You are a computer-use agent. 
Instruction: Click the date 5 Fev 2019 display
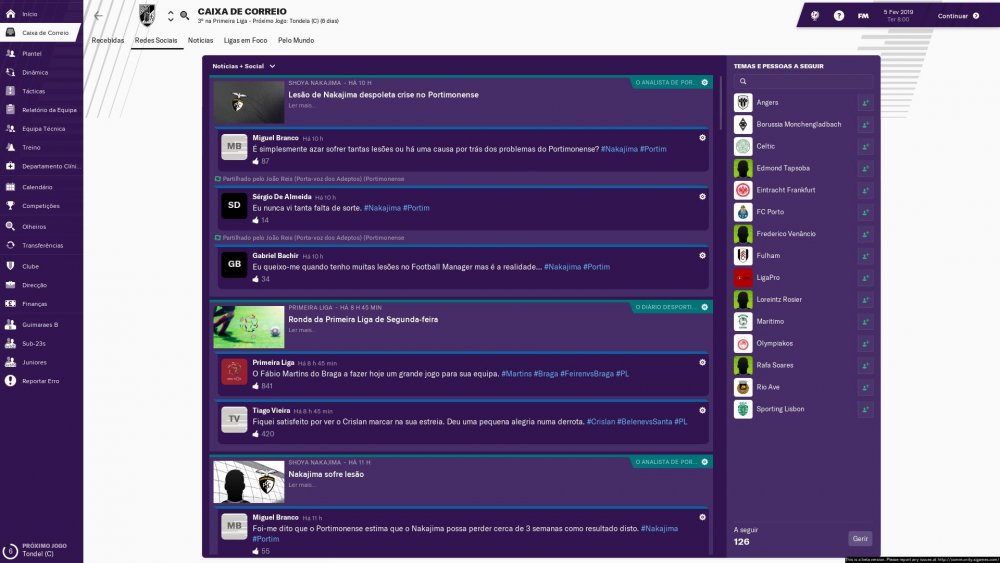click(x=898, y=12)
